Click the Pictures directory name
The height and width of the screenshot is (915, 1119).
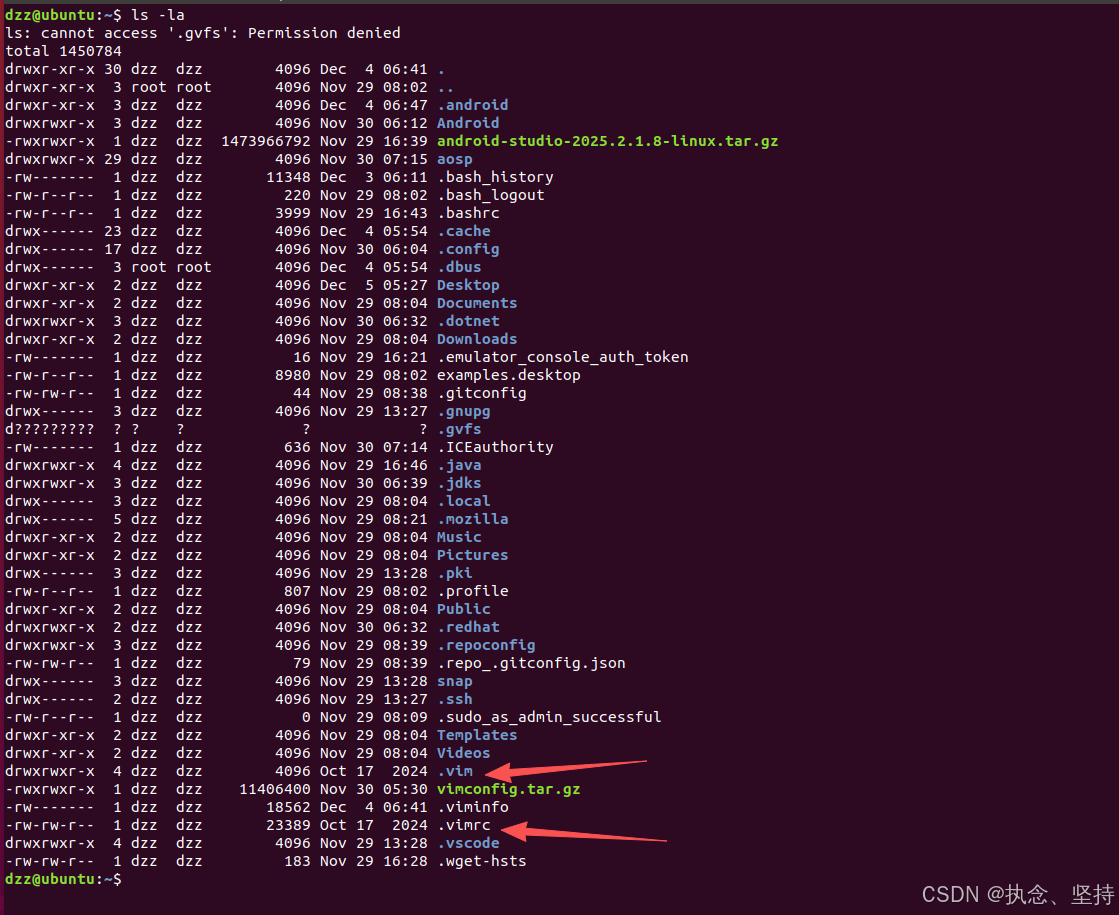(472, 555)
